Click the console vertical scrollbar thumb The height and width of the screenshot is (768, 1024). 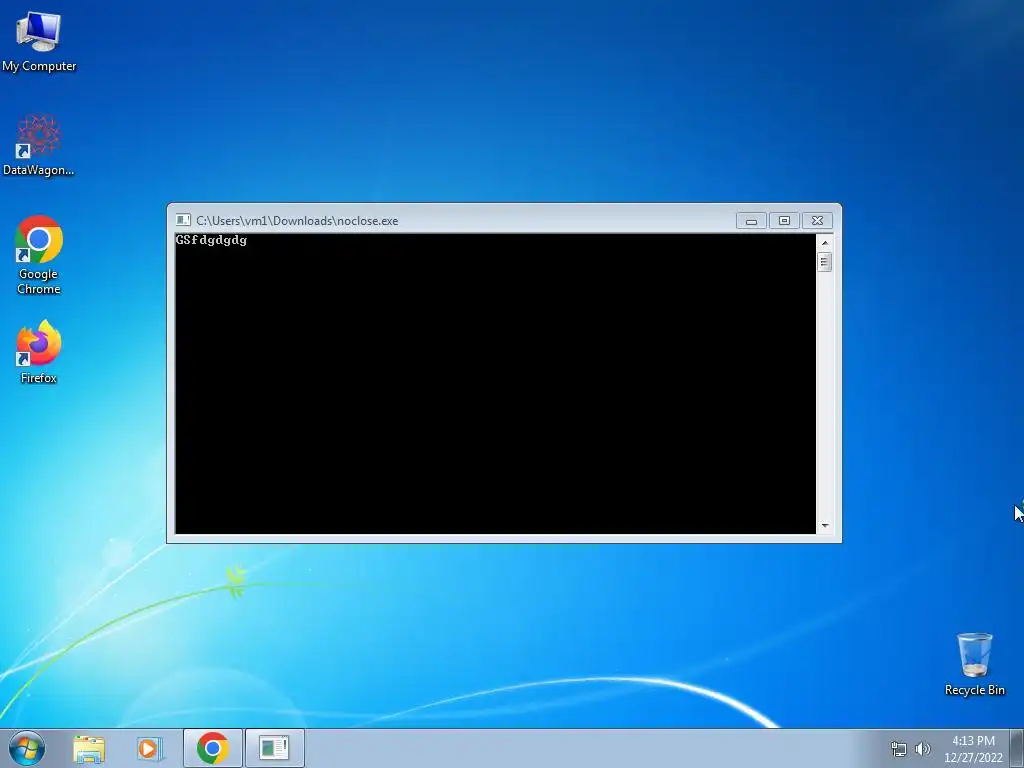pyautogui.click(x=825, y=262)
